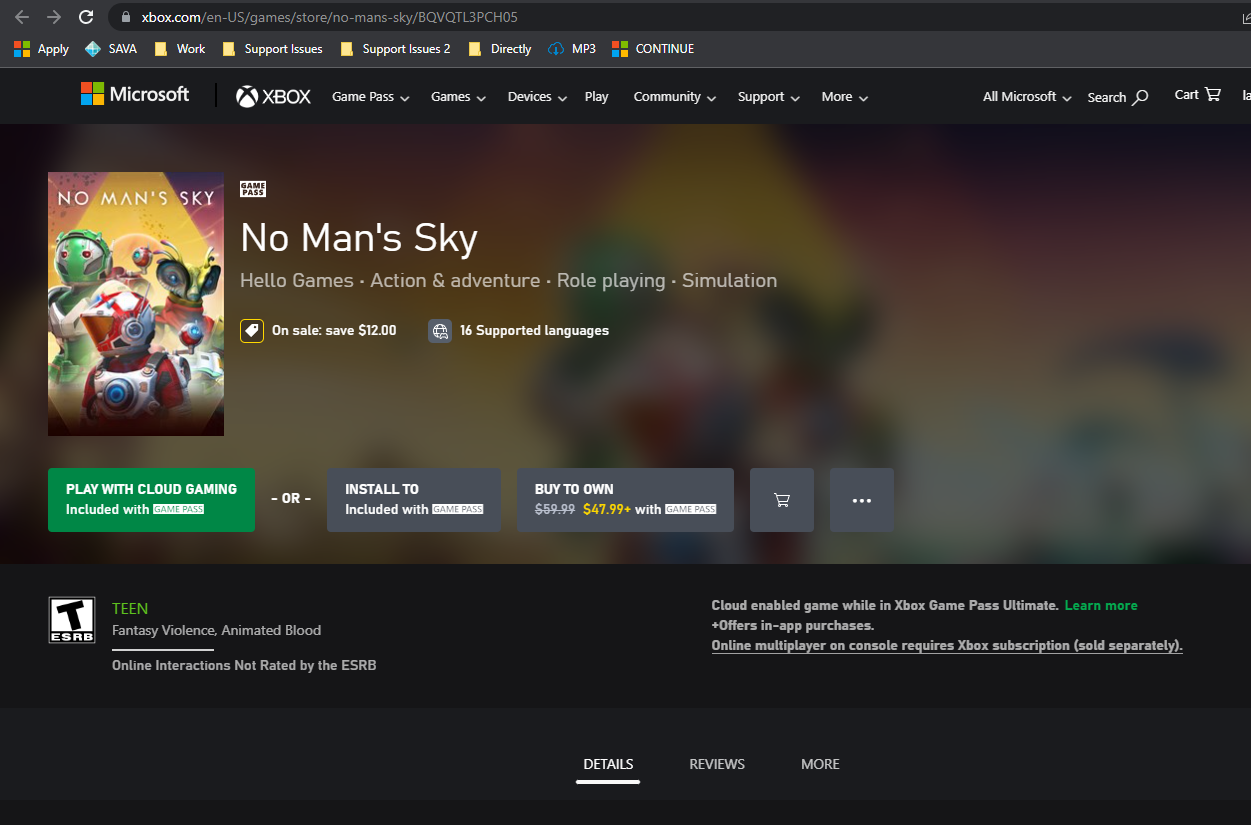Open the online multiplayer subscription link

947,645
